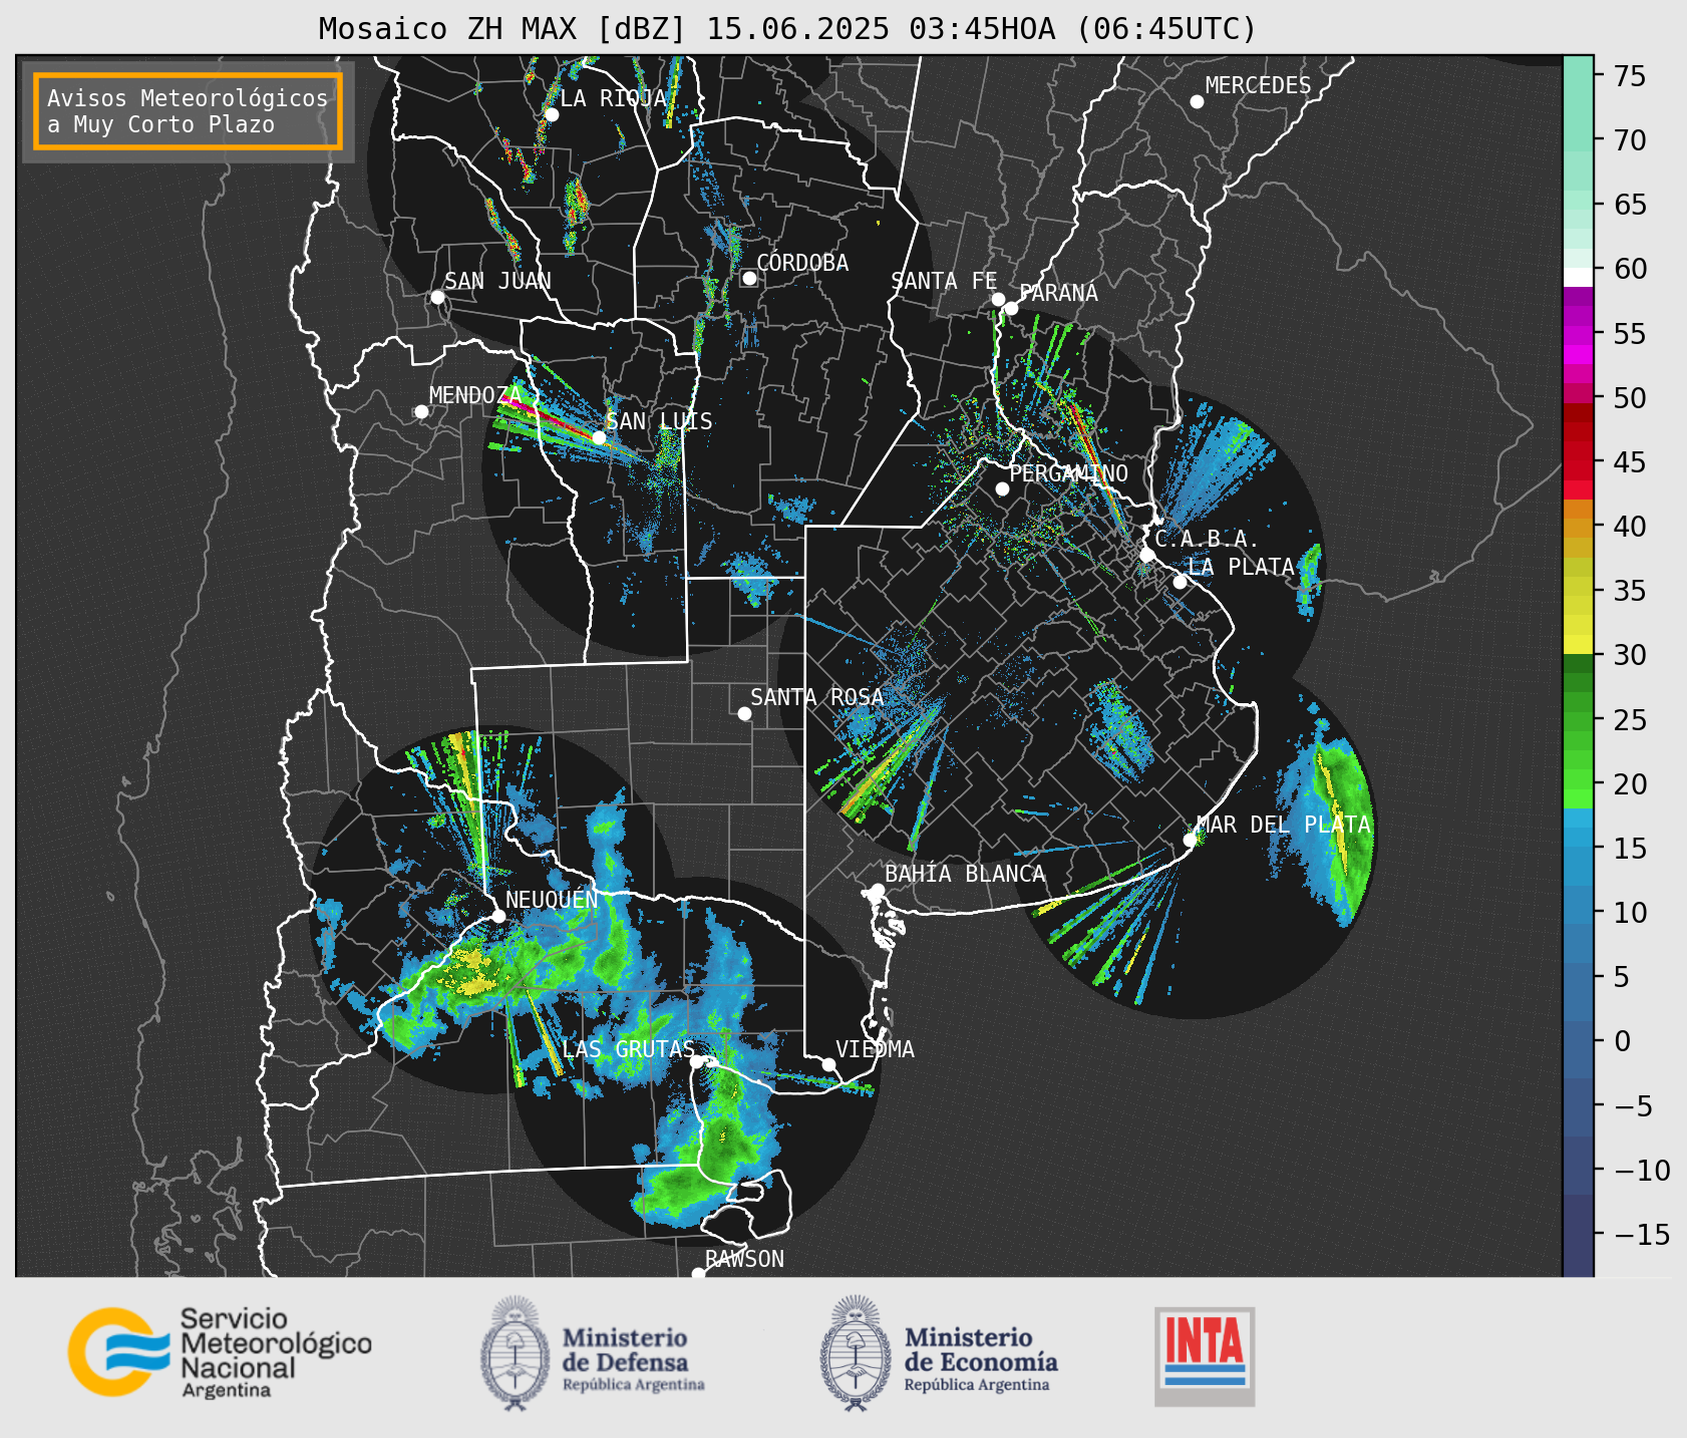Select the Paraná city marker
The height and width of the screenshot is (1438, 1687).
pos(1011,308)
